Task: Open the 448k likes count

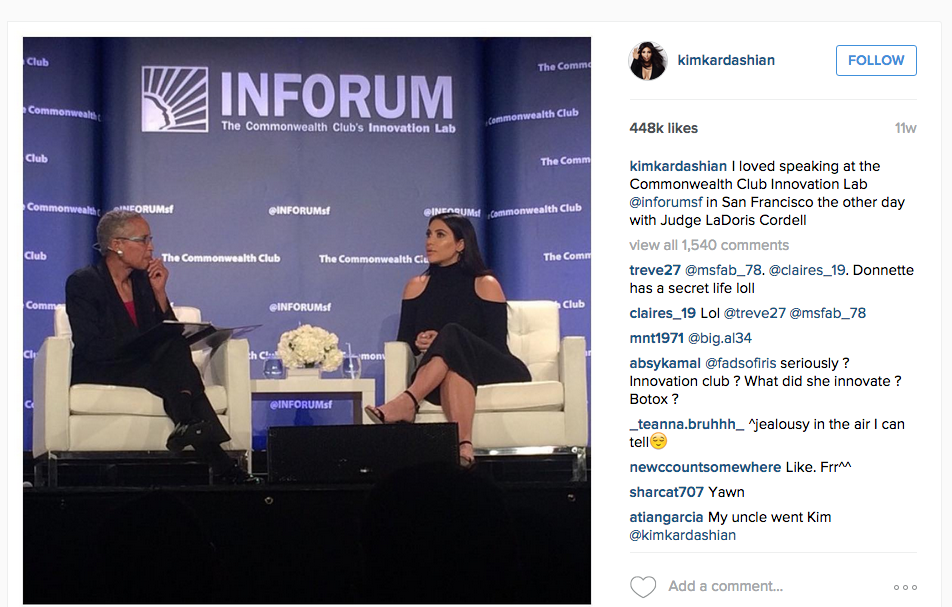Action: coord(664,128)
